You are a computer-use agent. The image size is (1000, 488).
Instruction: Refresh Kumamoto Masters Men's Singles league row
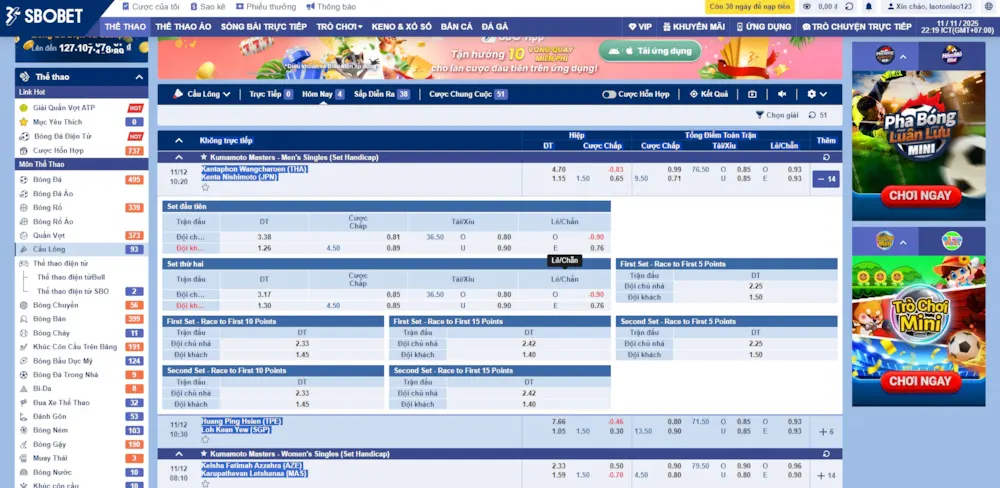[826, 157]
